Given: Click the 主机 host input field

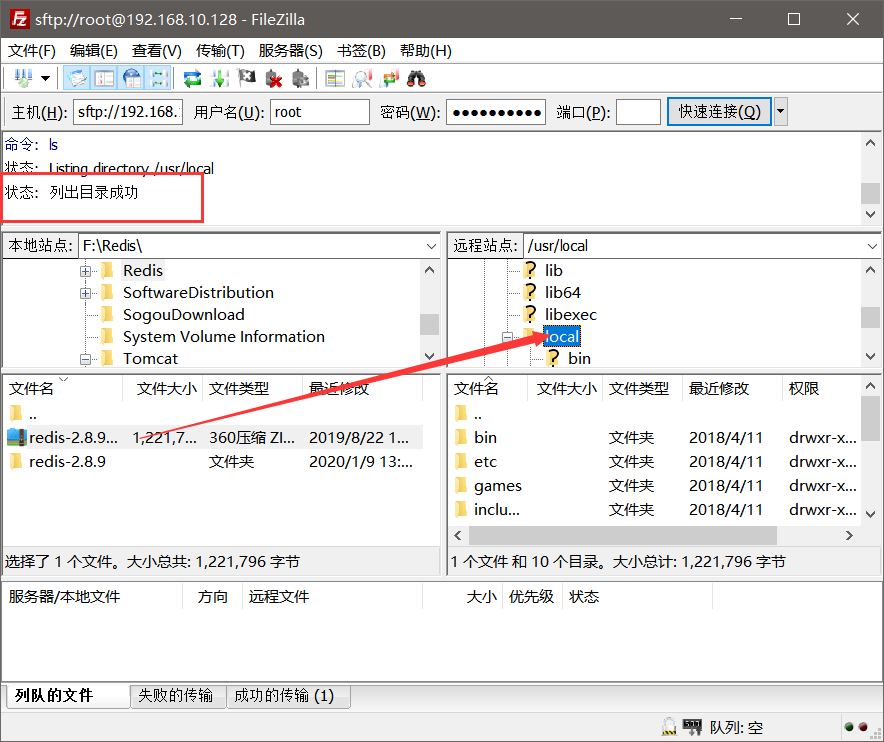Looking at the screenshot, I should pyautogui.click(x=128, y=112).
